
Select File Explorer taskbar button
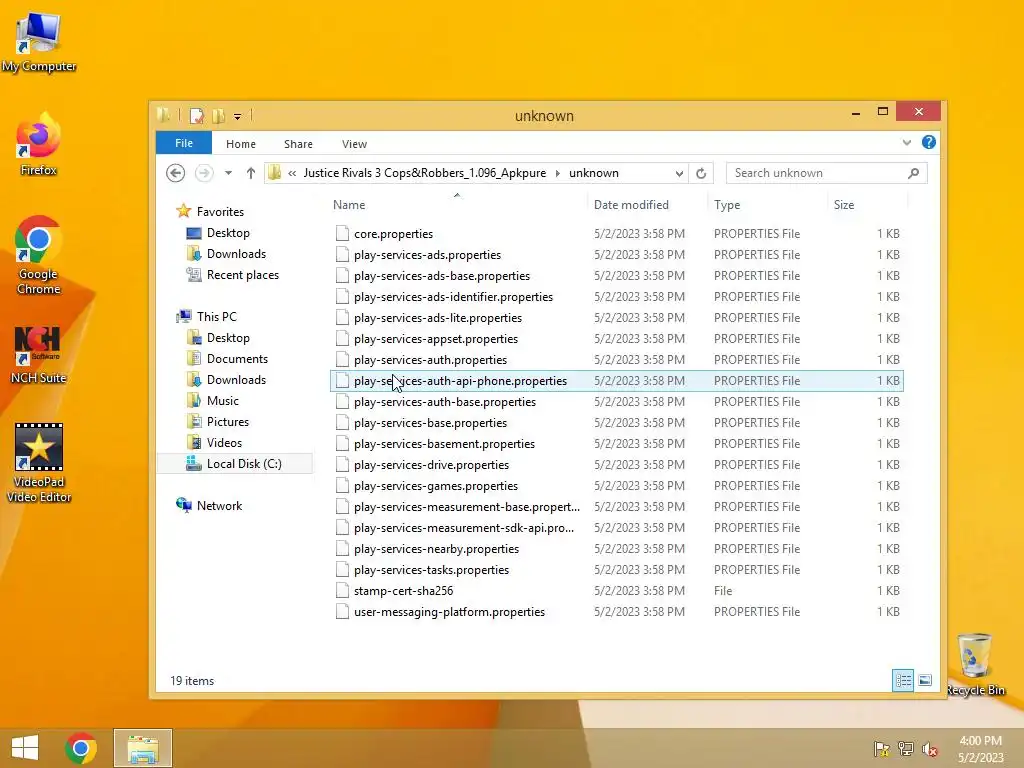click(143, 748)
